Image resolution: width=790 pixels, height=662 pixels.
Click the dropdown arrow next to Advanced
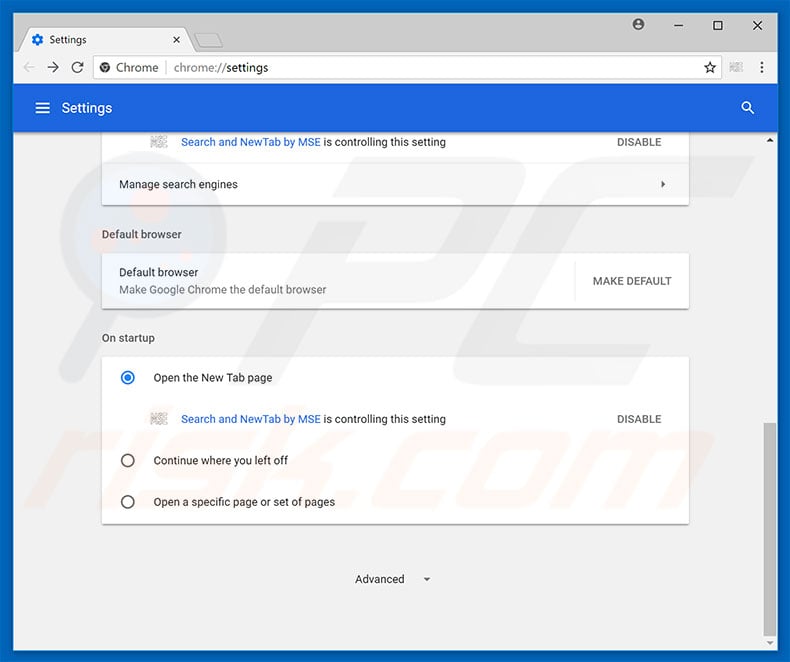pos(427,579)
